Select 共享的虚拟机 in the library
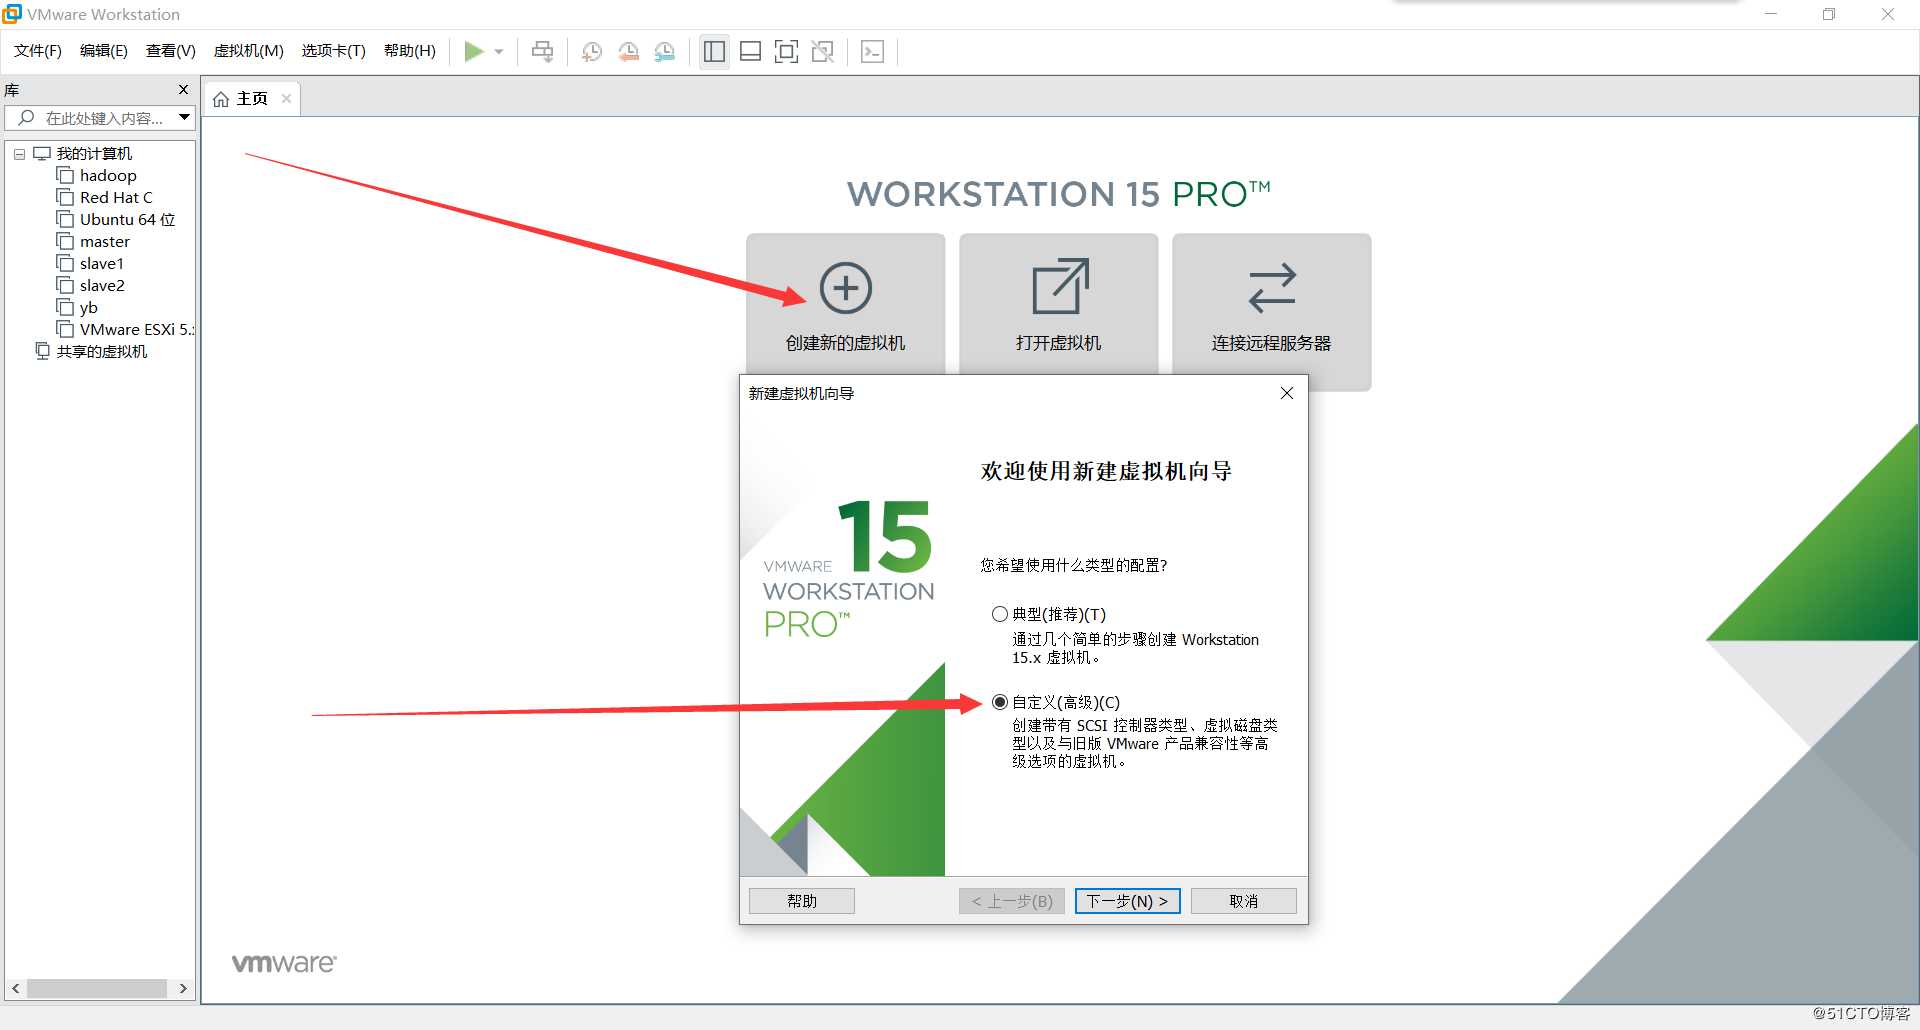This screenshot has width=1920, height=1030. click(x=102, y=351)
